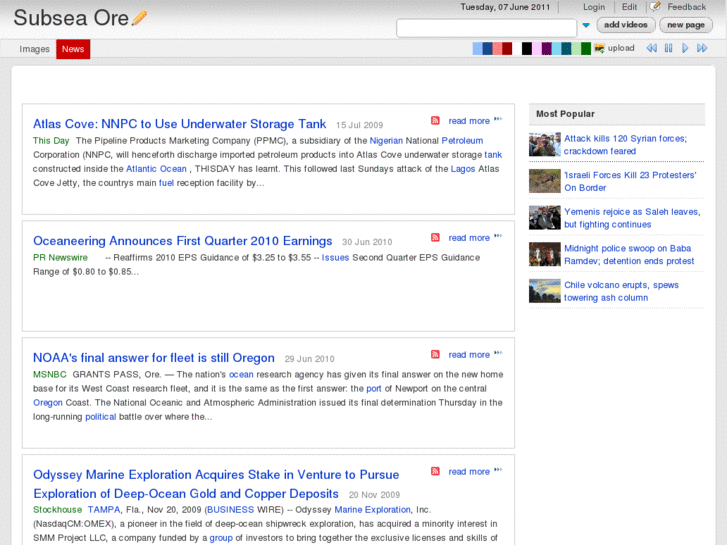Click the upload image icon

coord(599,48)
